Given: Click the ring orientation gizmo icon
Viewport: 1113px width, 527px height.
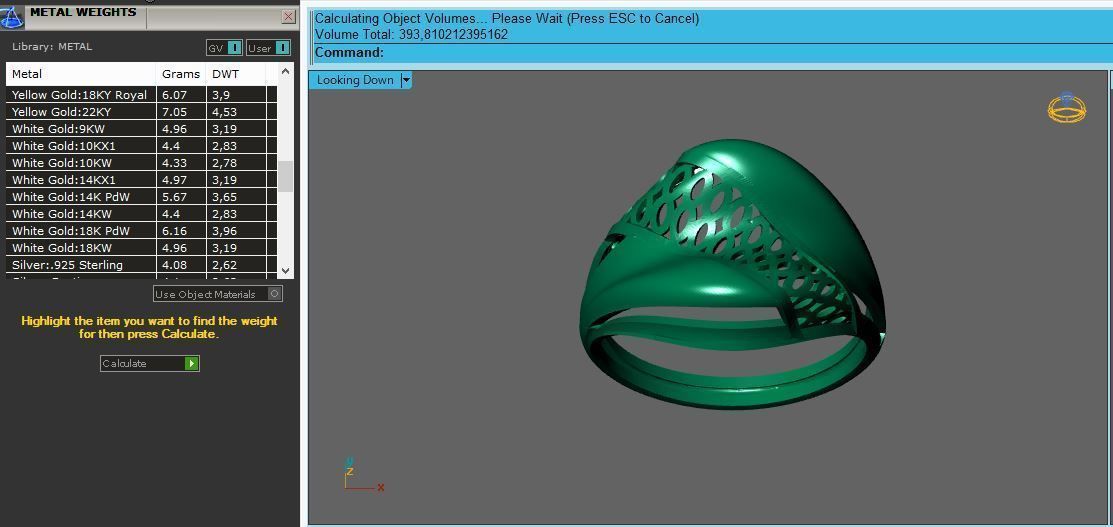Looking at the screenshot, I should pyautogui.click(x=1066, y=107).
